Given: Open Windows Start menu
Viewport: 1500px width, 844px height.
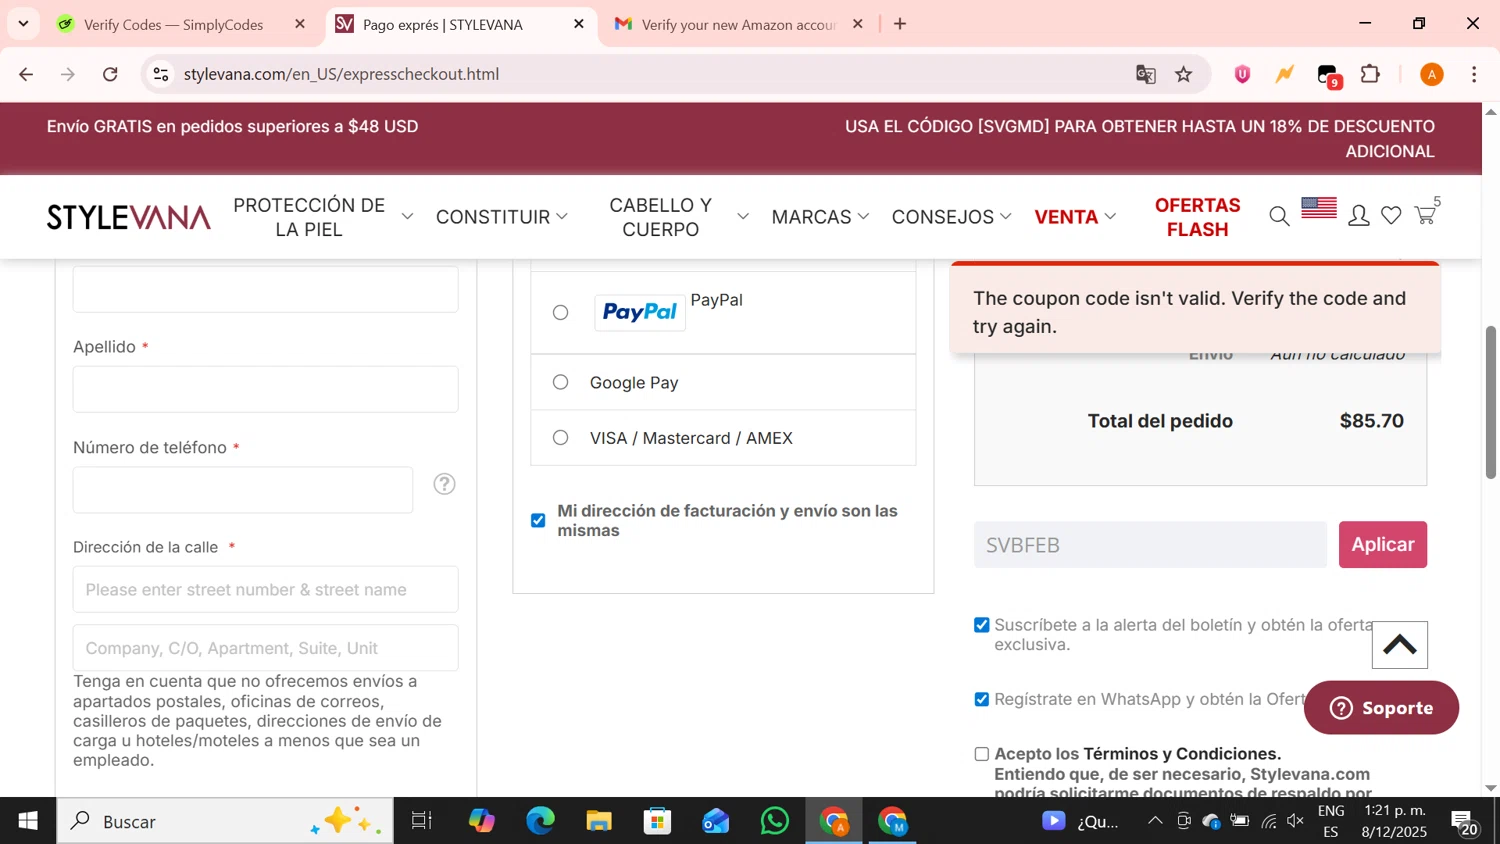Looking at the screenshot, I should (x=28, y=821).
